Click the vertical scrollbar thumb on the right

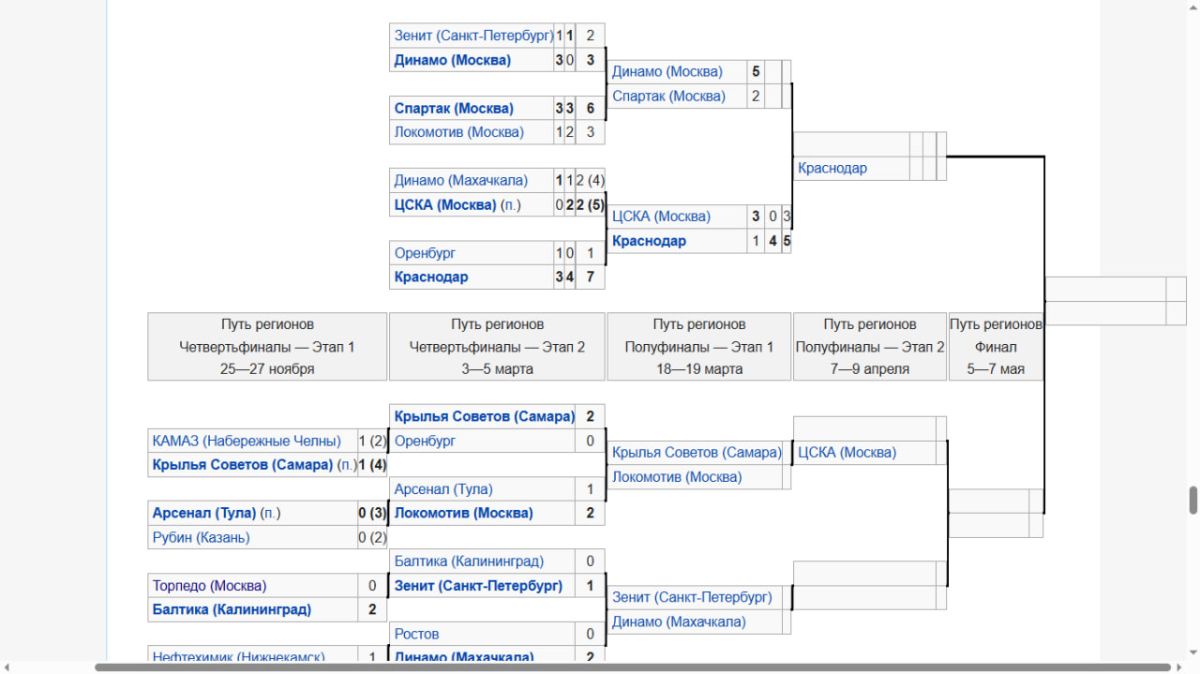[x=1192, y=499]
